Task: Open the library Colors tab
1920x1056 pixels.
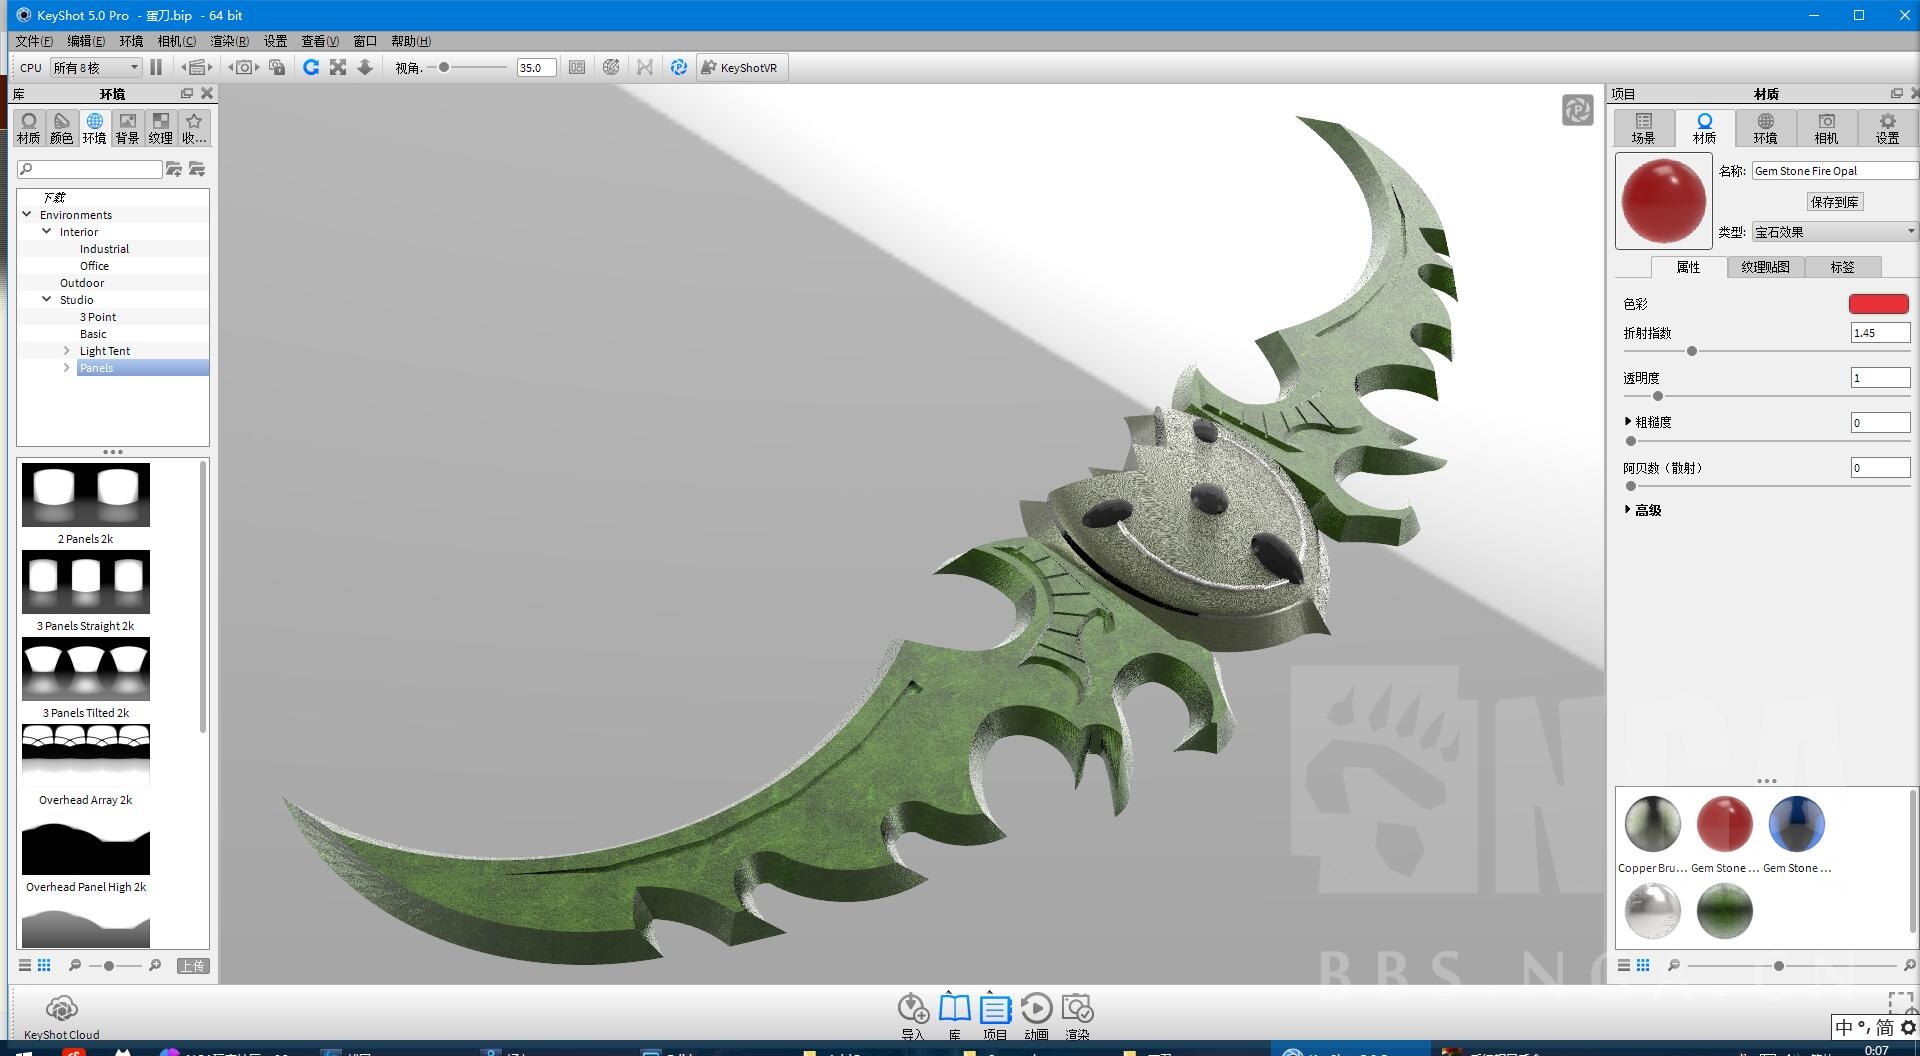Action: click(x=61, y=128)
